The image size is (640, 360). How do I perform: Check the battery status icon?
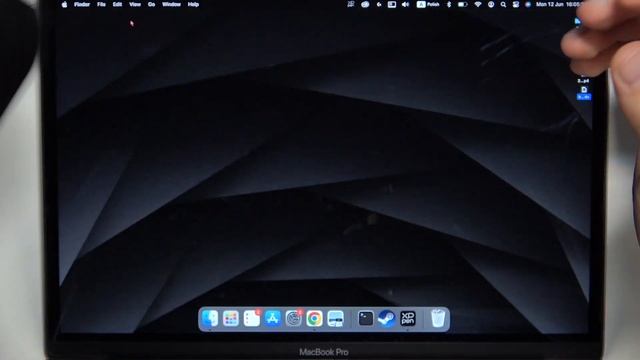coord(462,4)
